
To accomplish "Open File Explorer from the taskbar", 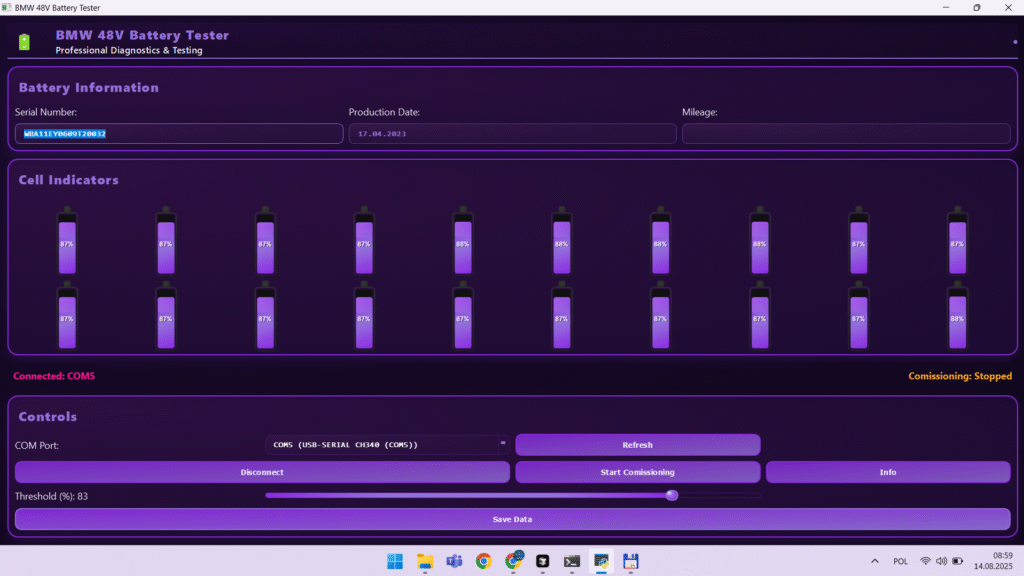I will [x=424, y=561].
